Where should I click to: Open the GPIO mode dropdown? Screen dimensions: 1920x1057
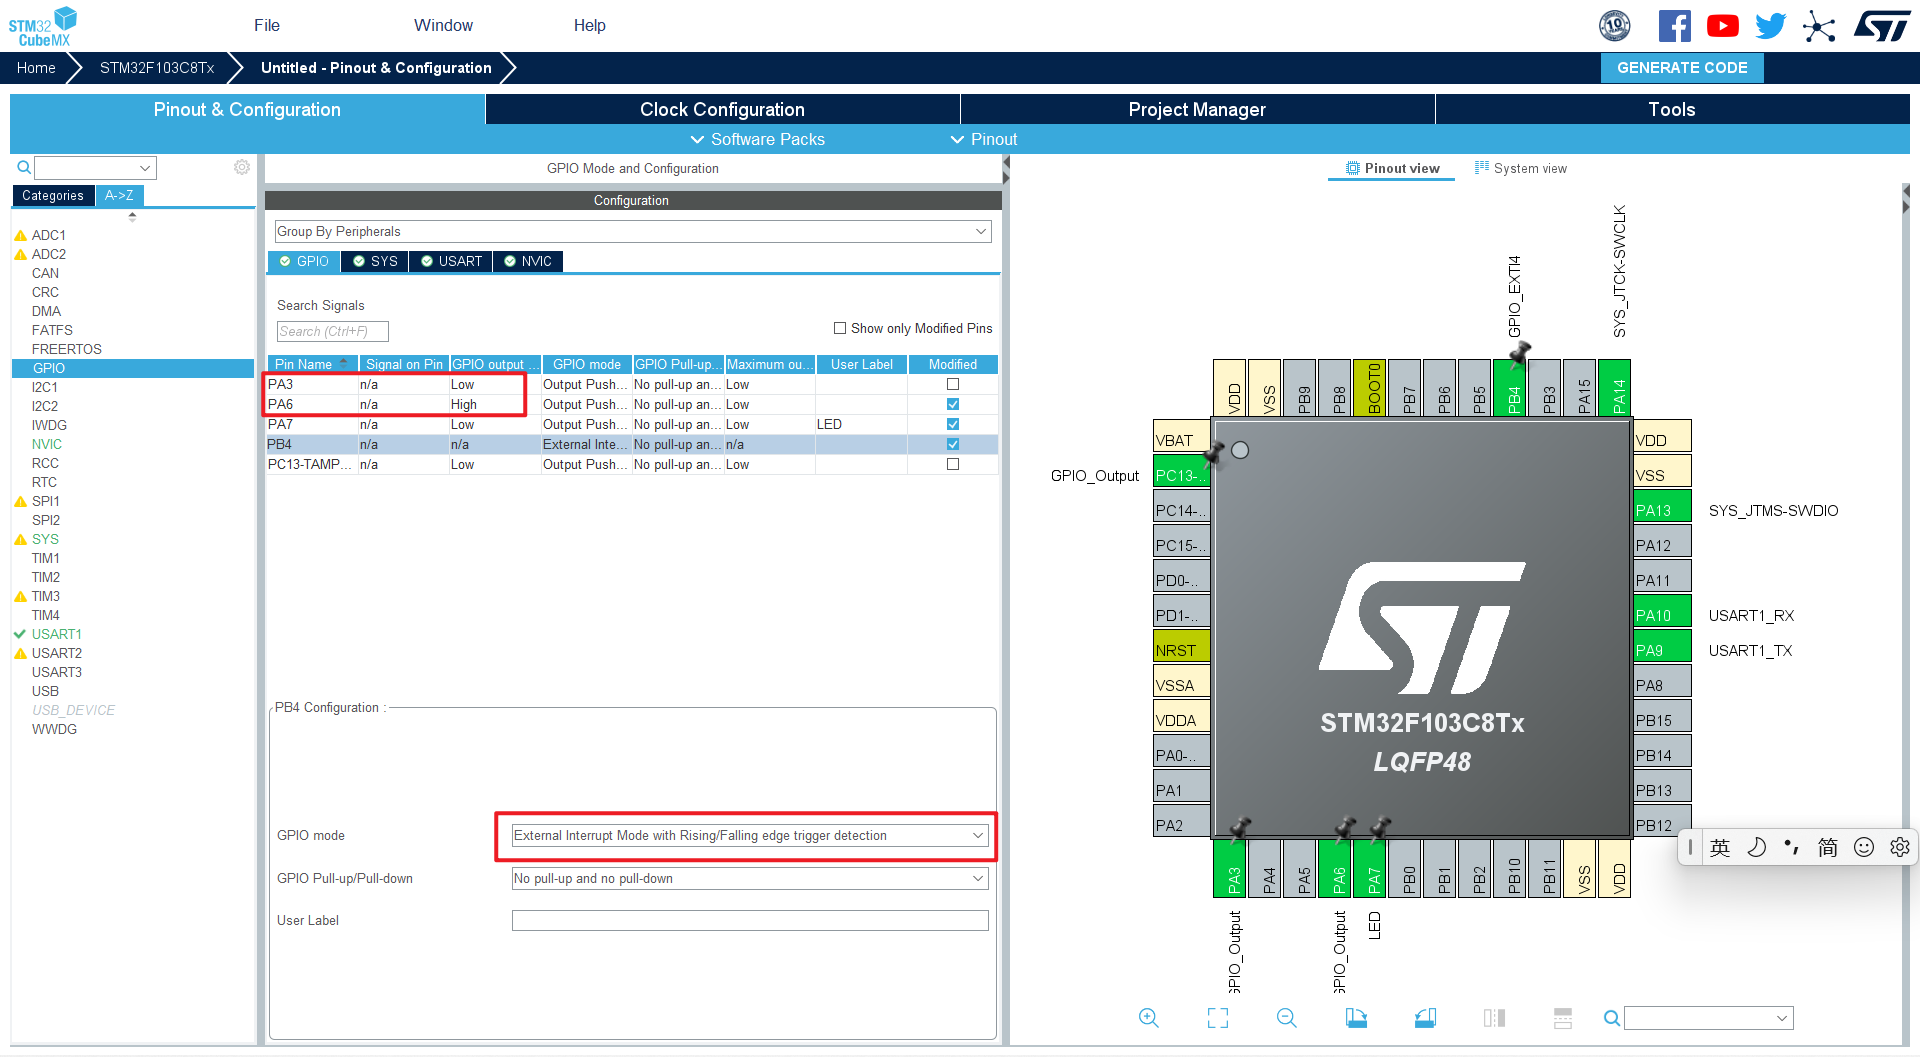point(750,836)
